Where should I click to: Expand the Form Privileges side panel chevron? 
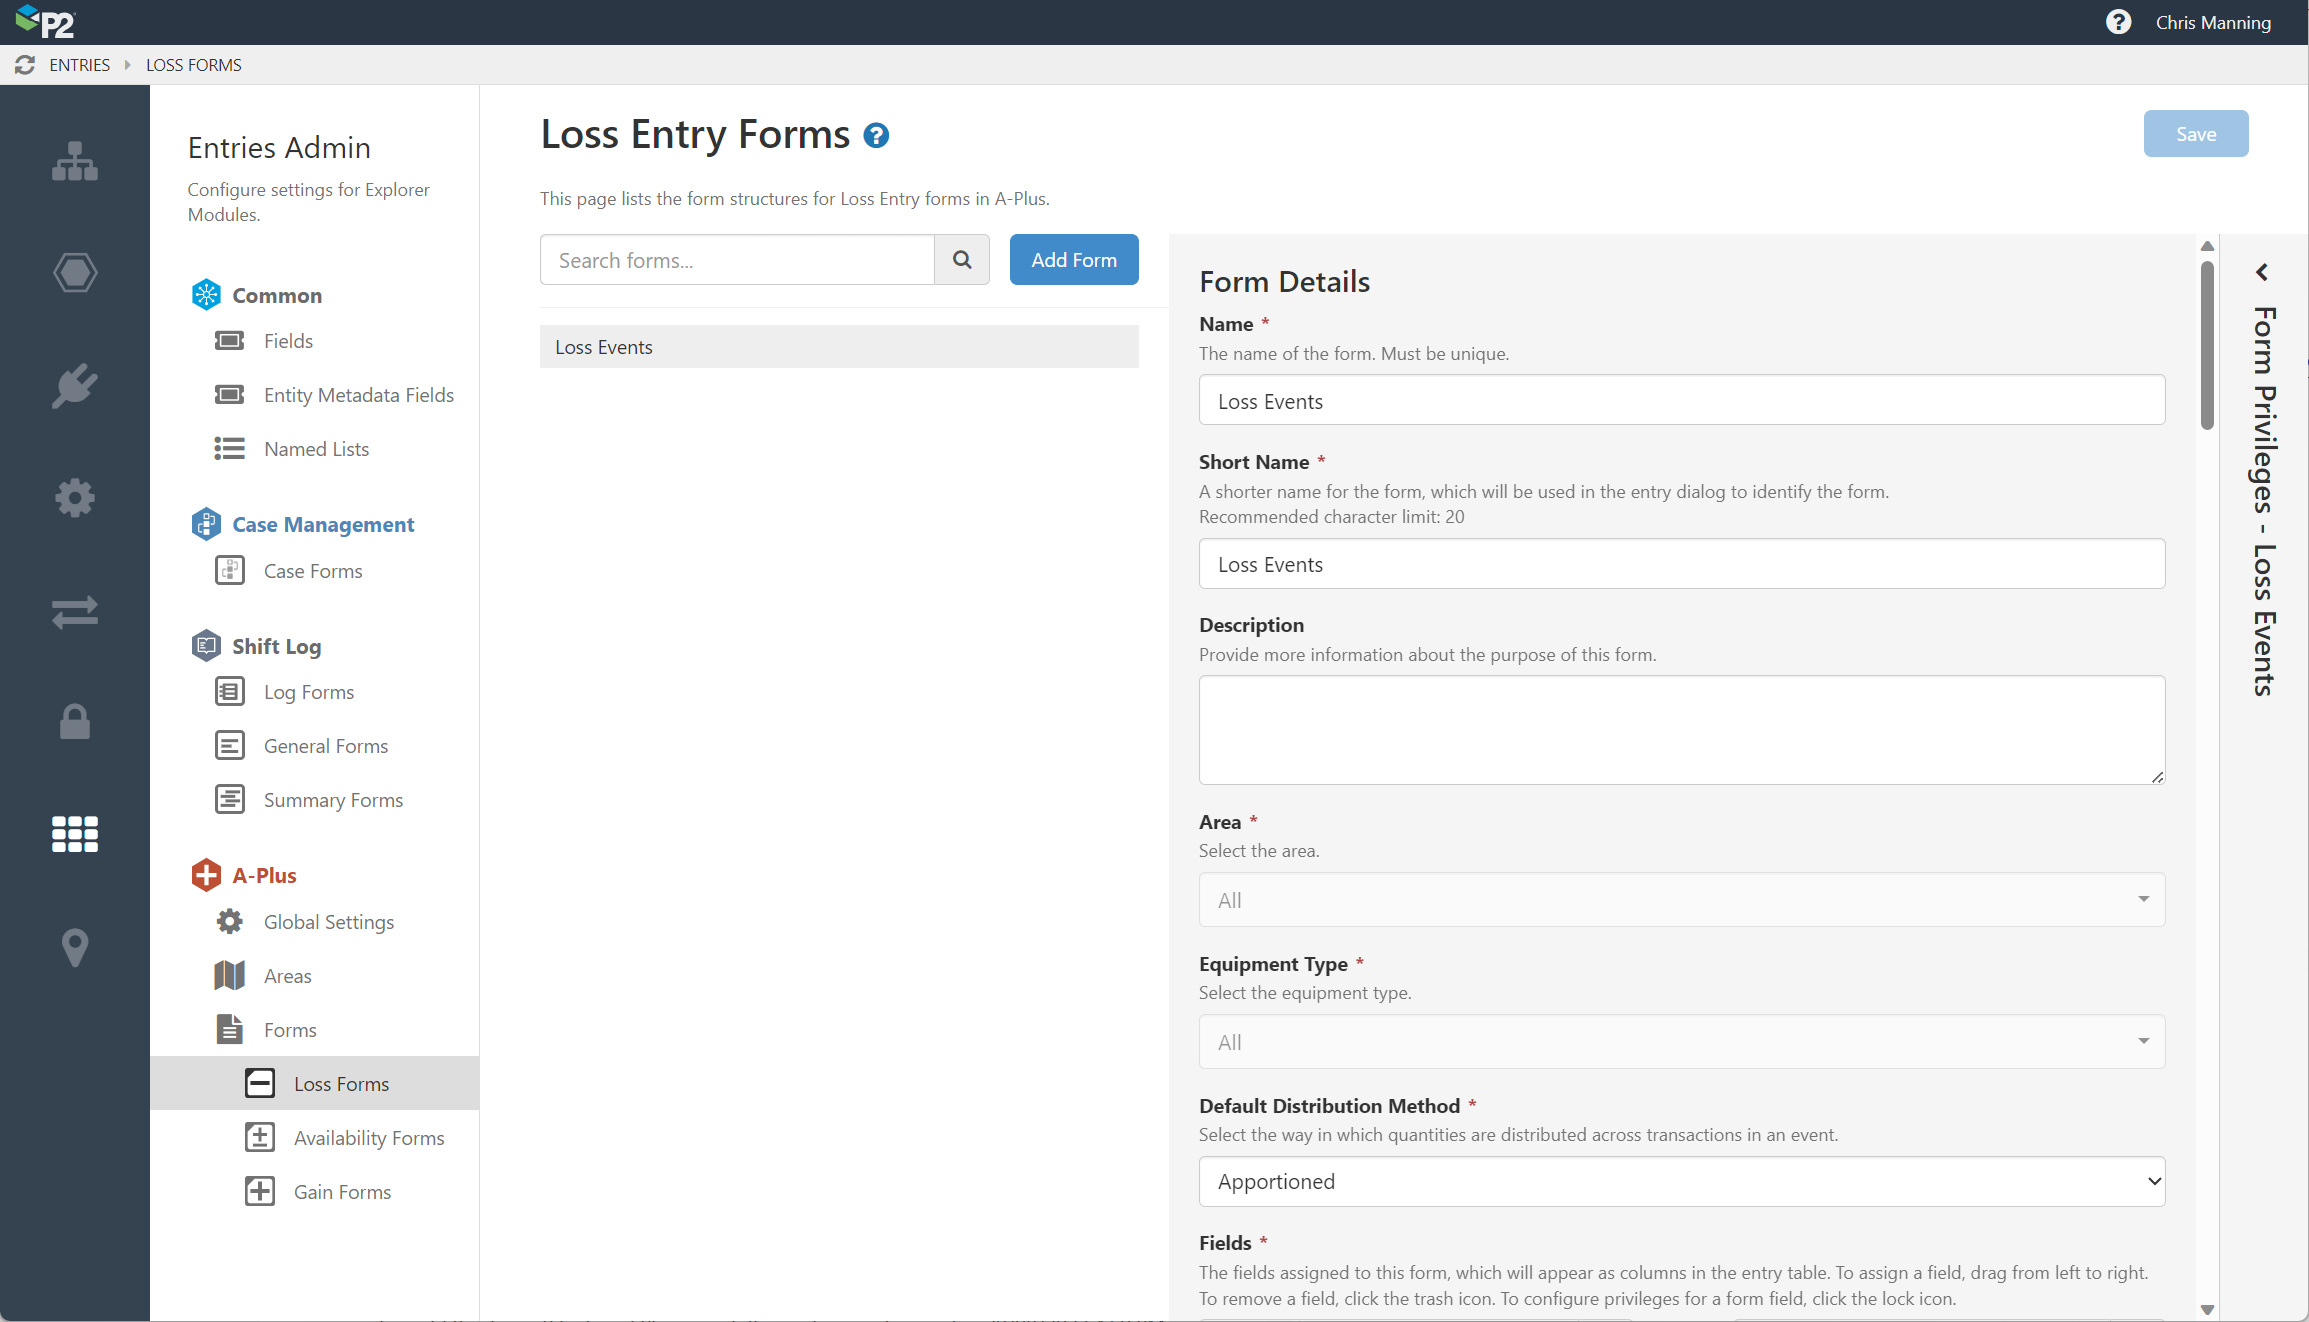point(2262,272)
